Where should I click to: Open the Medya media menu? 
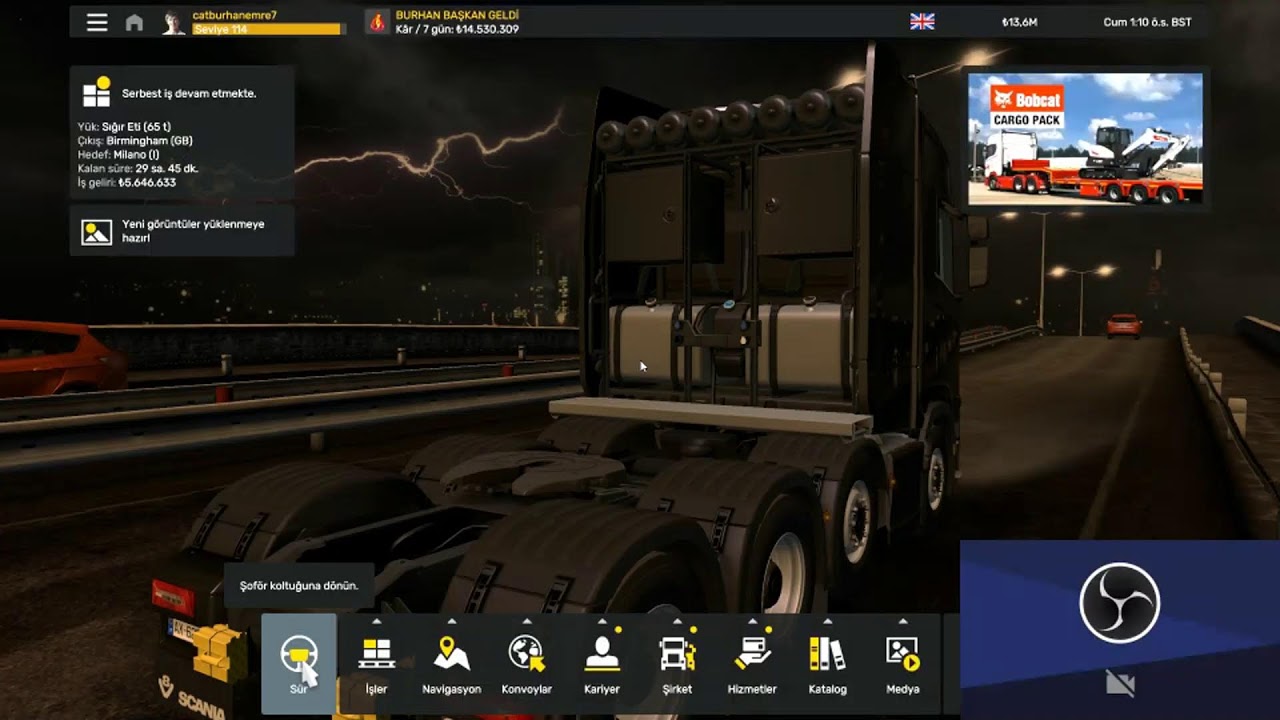point(903,664)
